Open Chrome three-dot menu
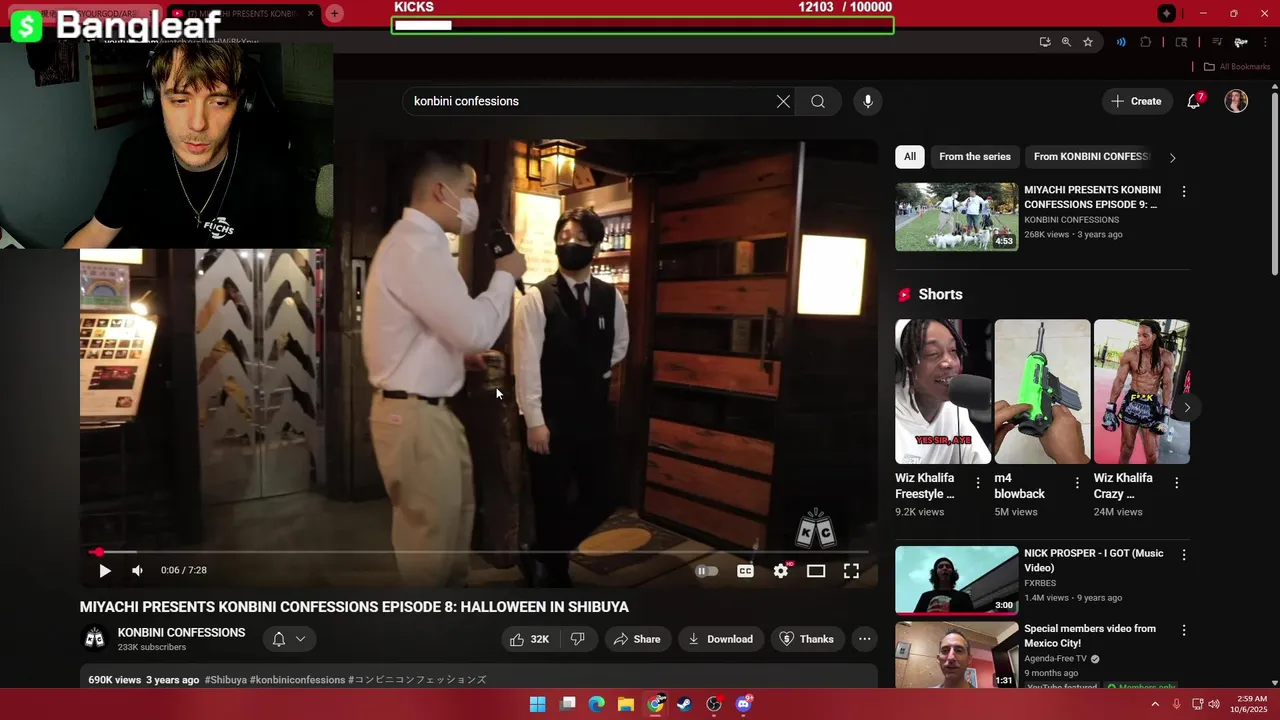The height and width of the screenshot is (720, 1280). (x=1264, y=42)
